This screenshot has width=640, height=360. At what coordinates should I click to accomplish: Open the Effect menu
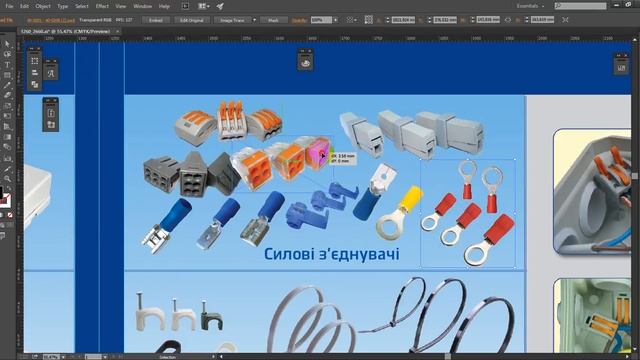point(102,6)
